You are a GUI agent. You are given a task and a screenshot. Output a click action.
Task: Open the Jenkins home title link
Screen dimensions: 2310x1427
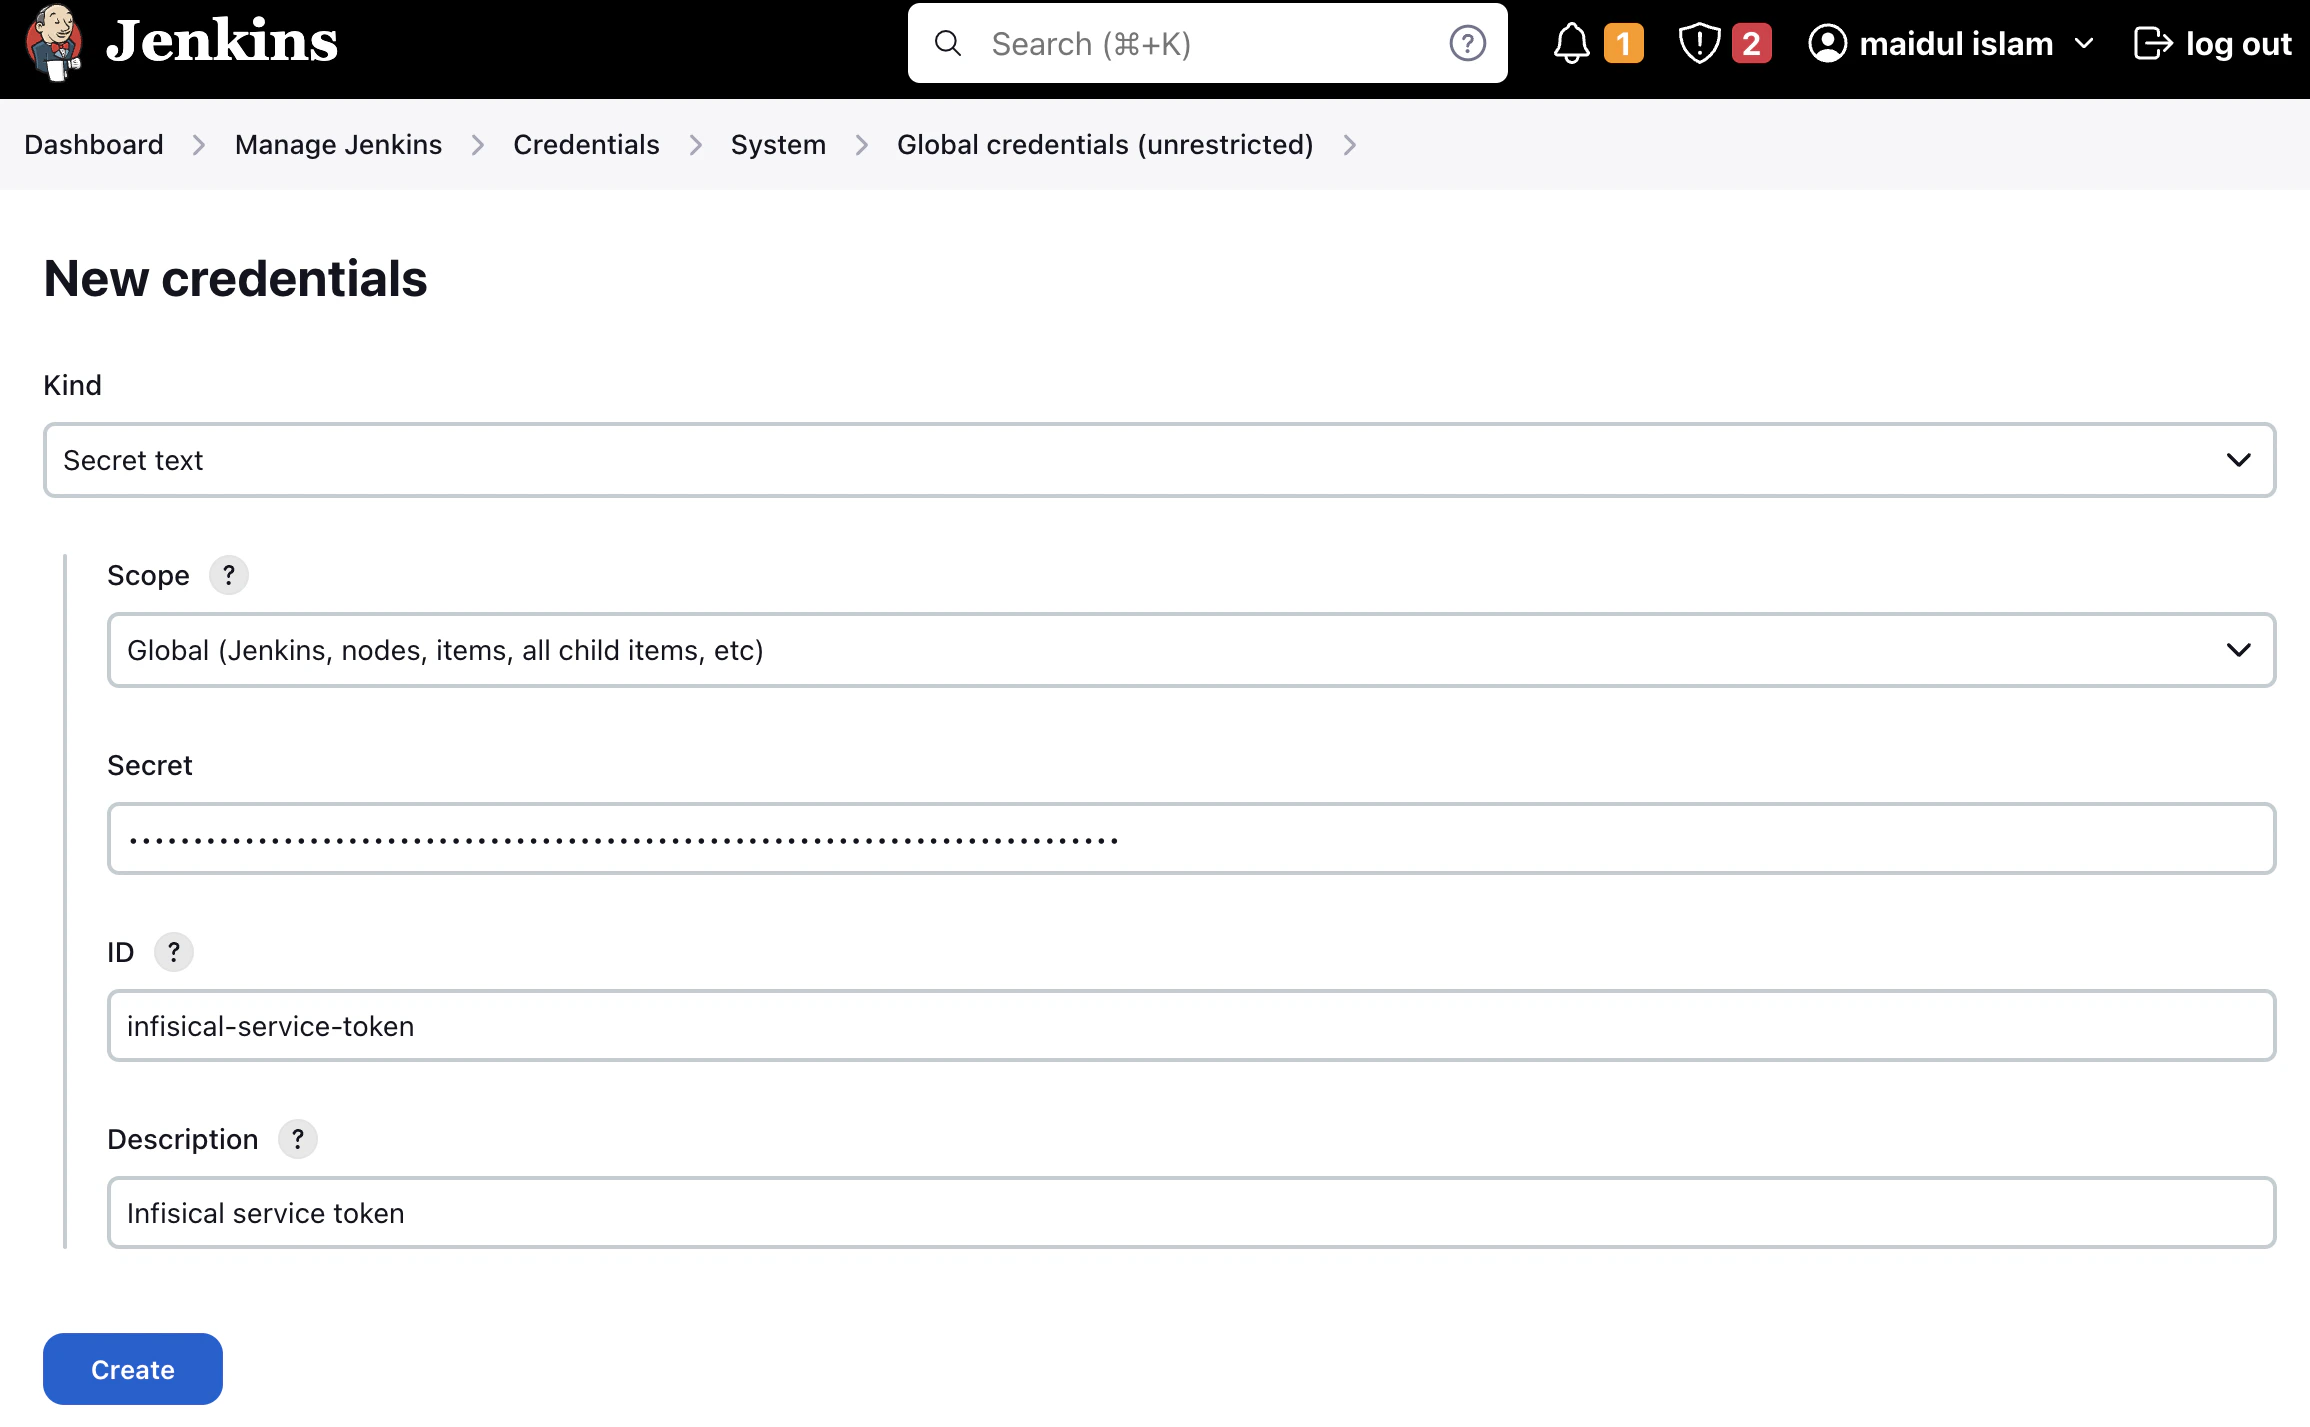(222, 42)
